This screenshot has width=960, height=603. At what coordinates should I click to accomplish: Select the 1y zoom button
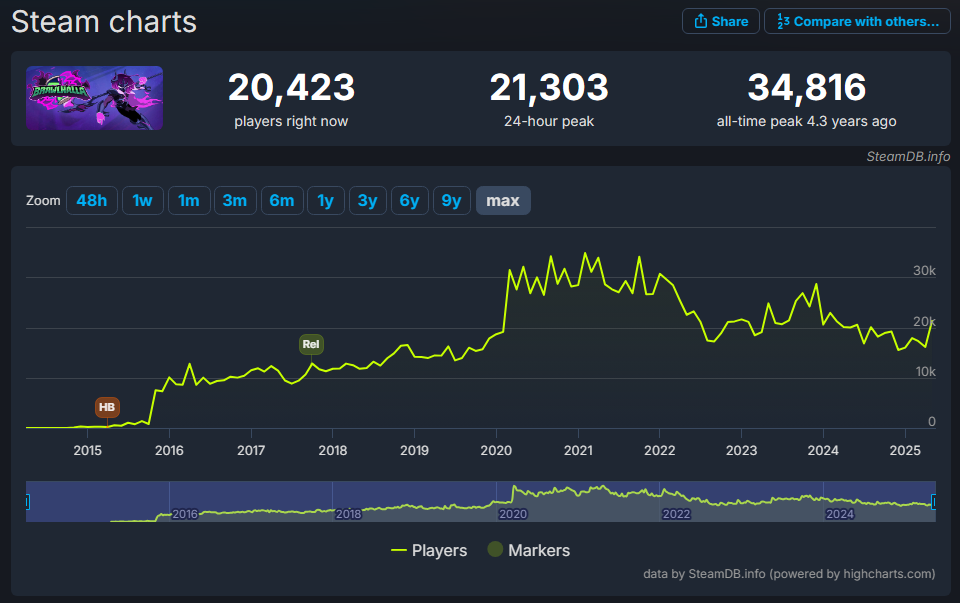click(326, 201)
